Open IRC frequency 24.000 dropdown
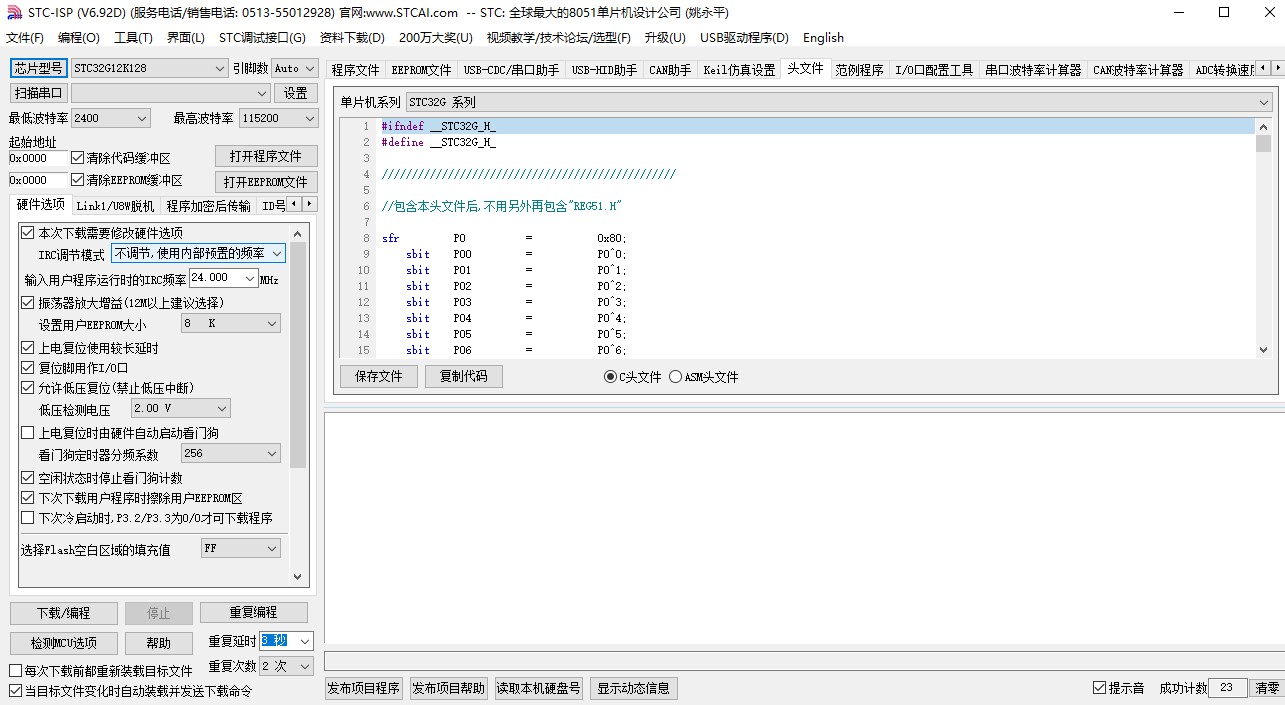 [250, 278]
